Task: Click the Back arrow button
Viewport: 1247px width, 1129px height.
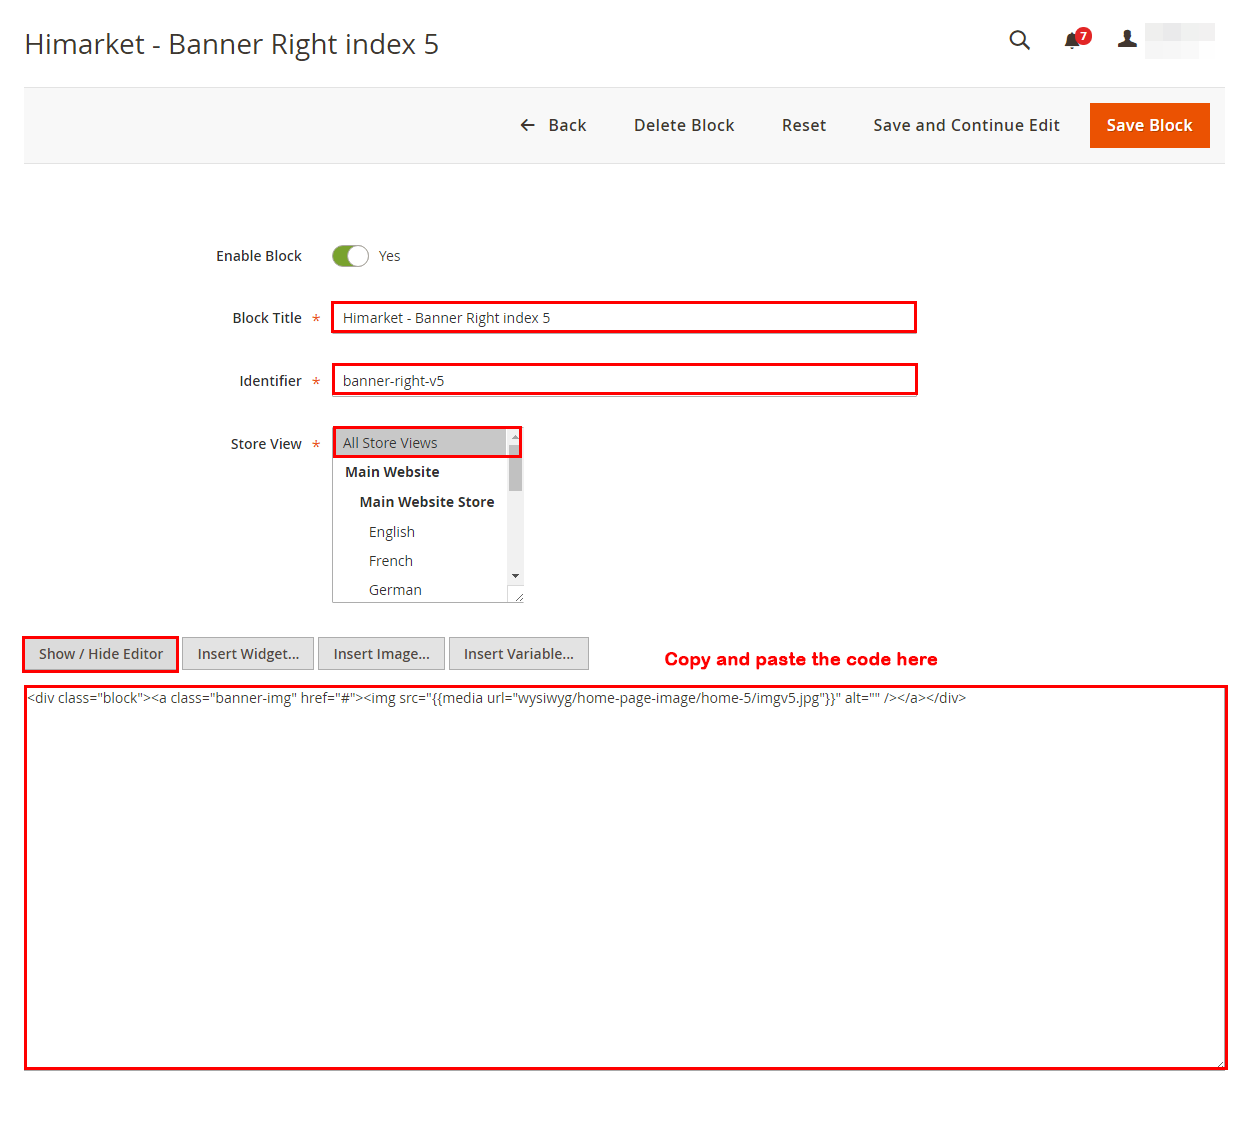Action: point(553,125)
